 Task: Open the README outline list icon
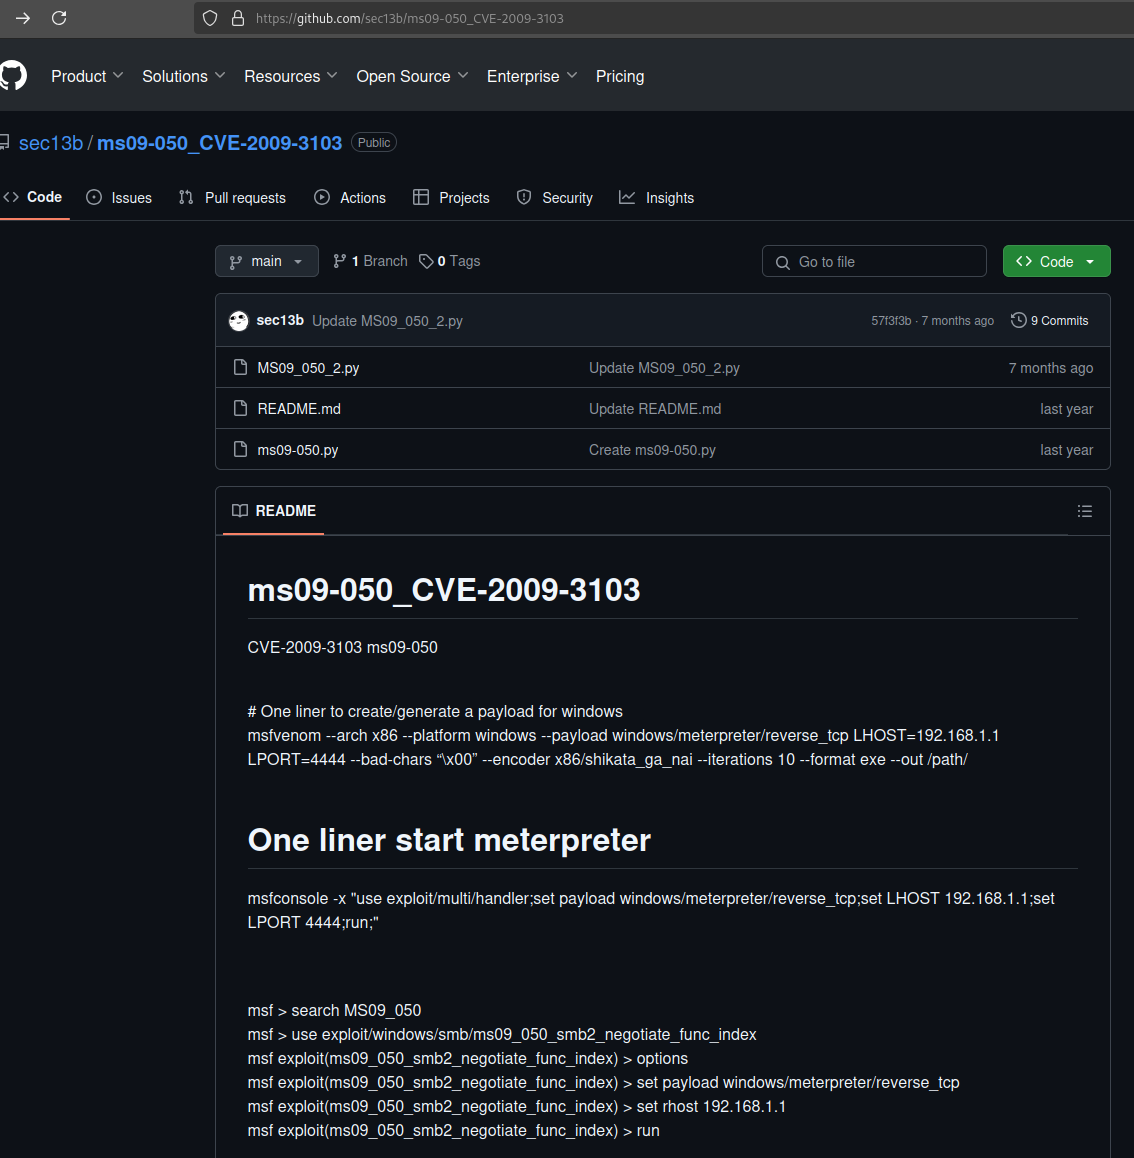[x=1085, y=511]
